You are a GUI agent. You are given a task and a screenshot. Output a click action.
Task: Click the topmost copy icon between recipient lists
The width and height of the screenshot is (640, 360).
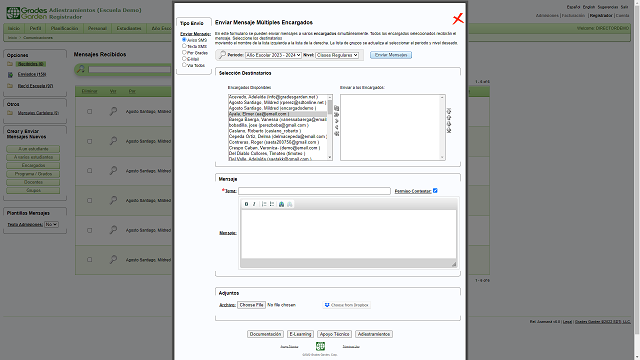pos(337,108)
